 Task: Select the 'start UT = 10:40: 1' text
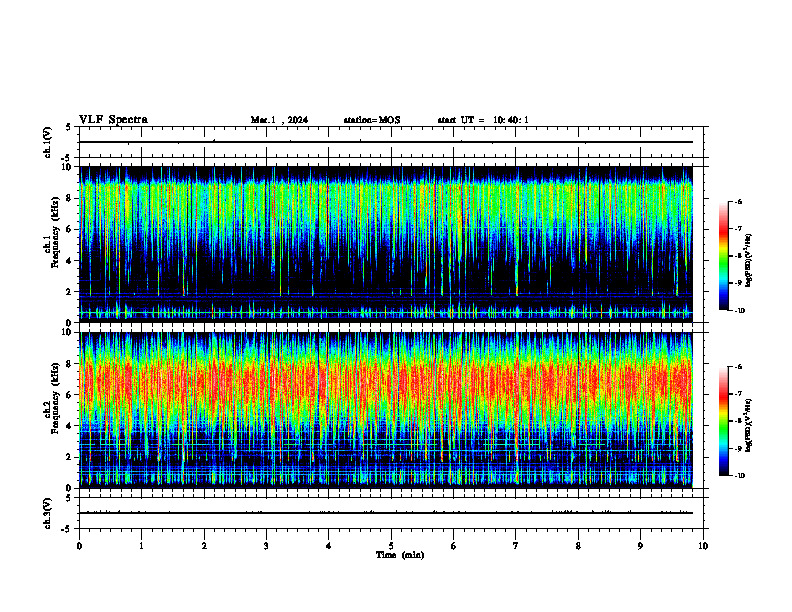483,120
